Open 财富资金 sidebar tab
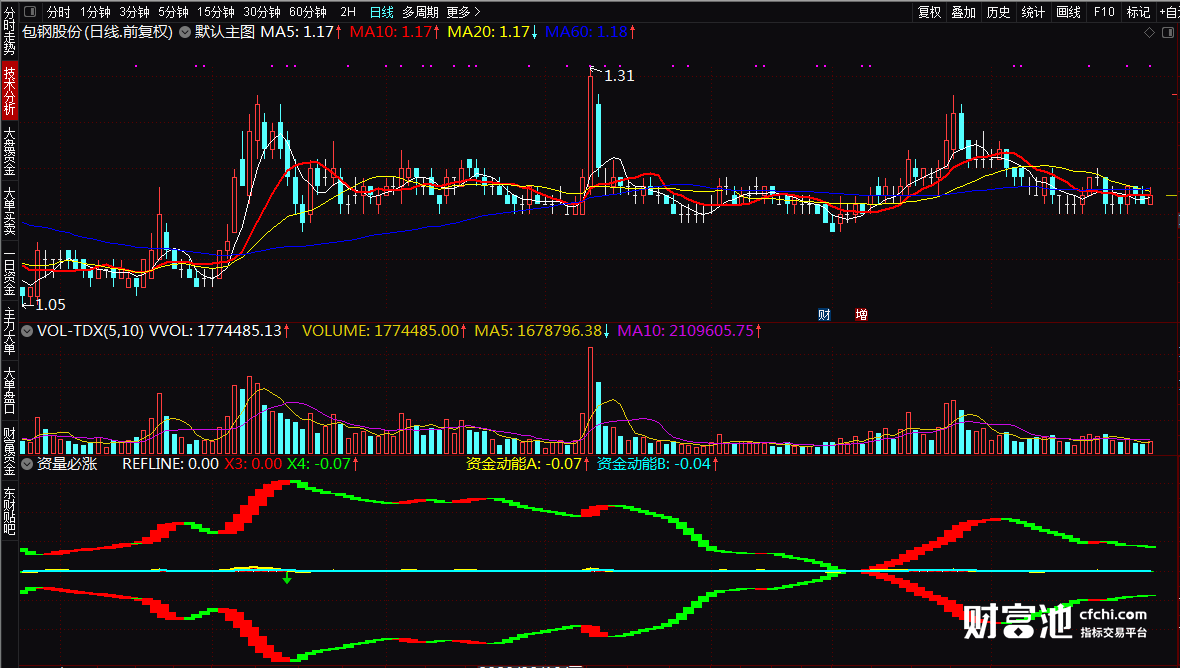Screen dimensions: 1180x668 click(9, 451)
